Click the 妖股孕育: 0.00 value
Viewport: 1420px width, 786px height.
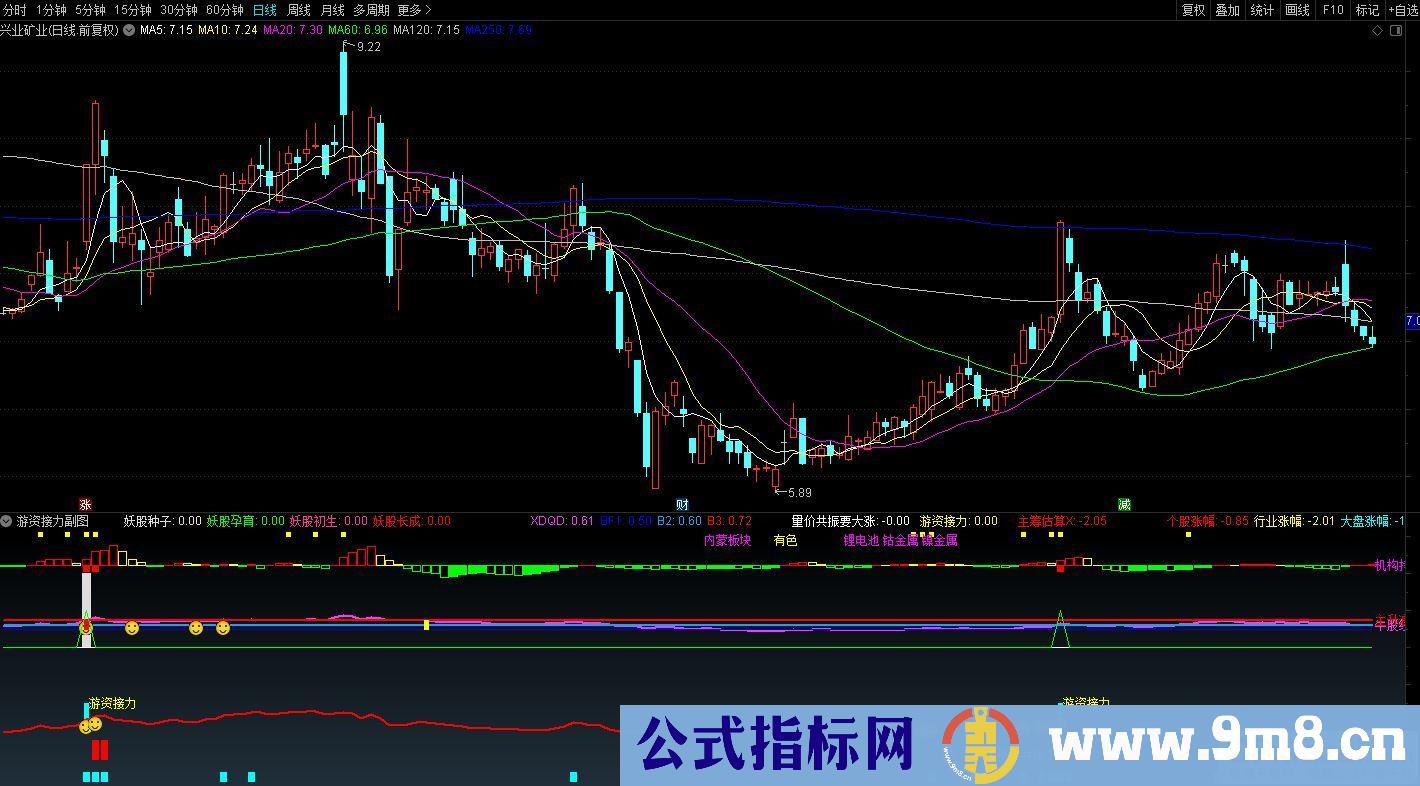click(x=245, y=521)
